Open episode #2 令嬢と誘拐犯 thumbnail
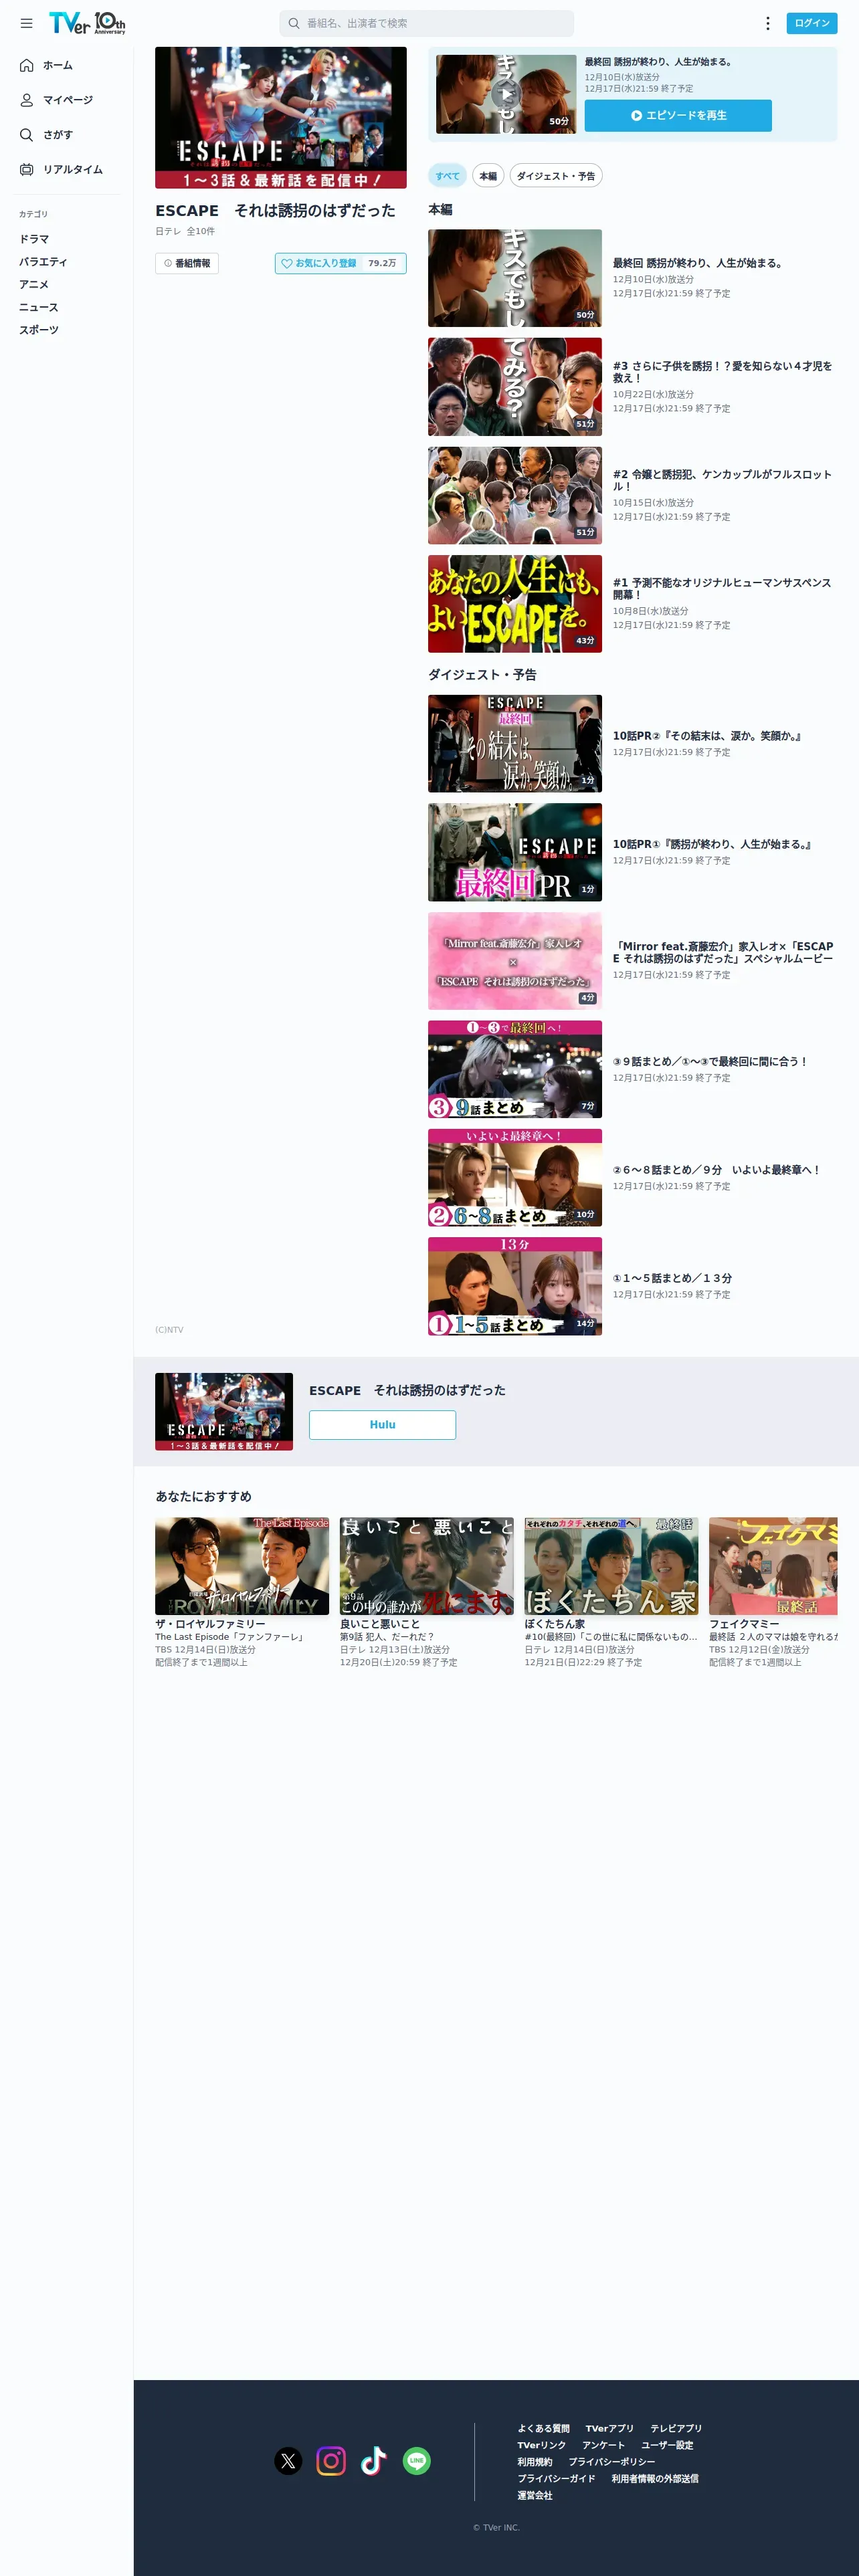The image size is (859, 2576). click(515, 495)
